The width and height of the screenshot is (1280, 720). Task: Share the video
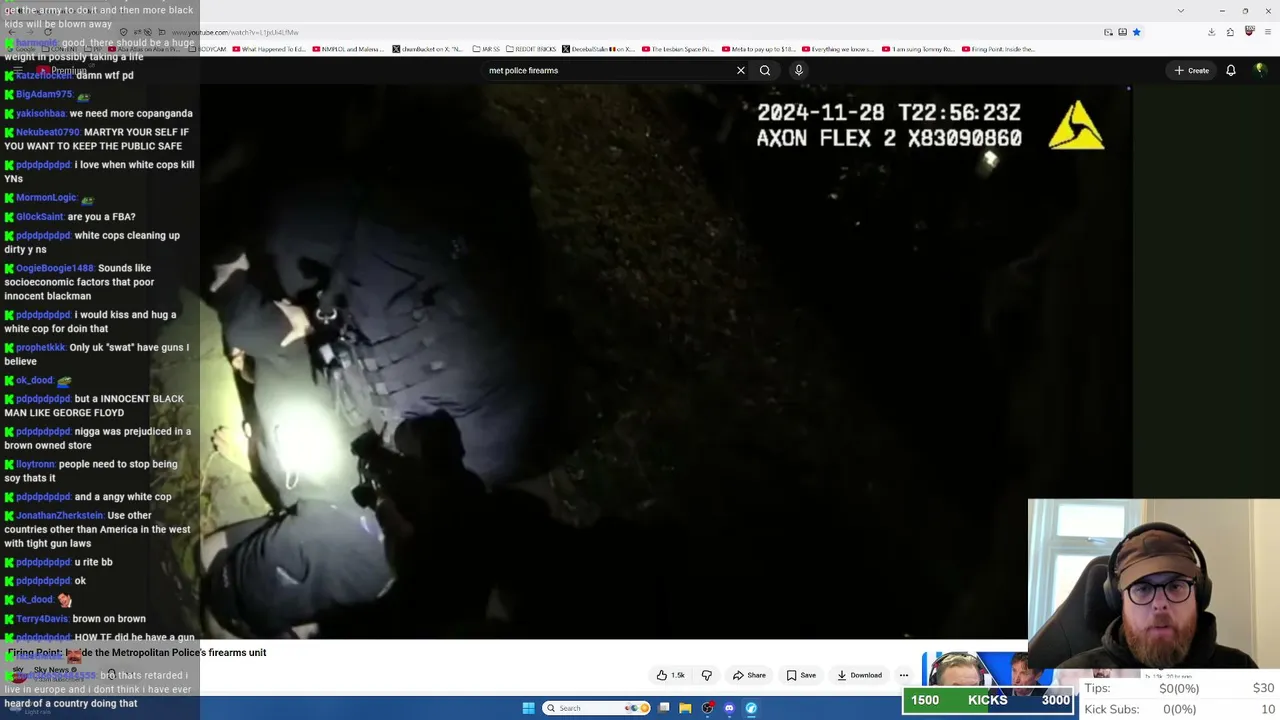coord(749,675)
